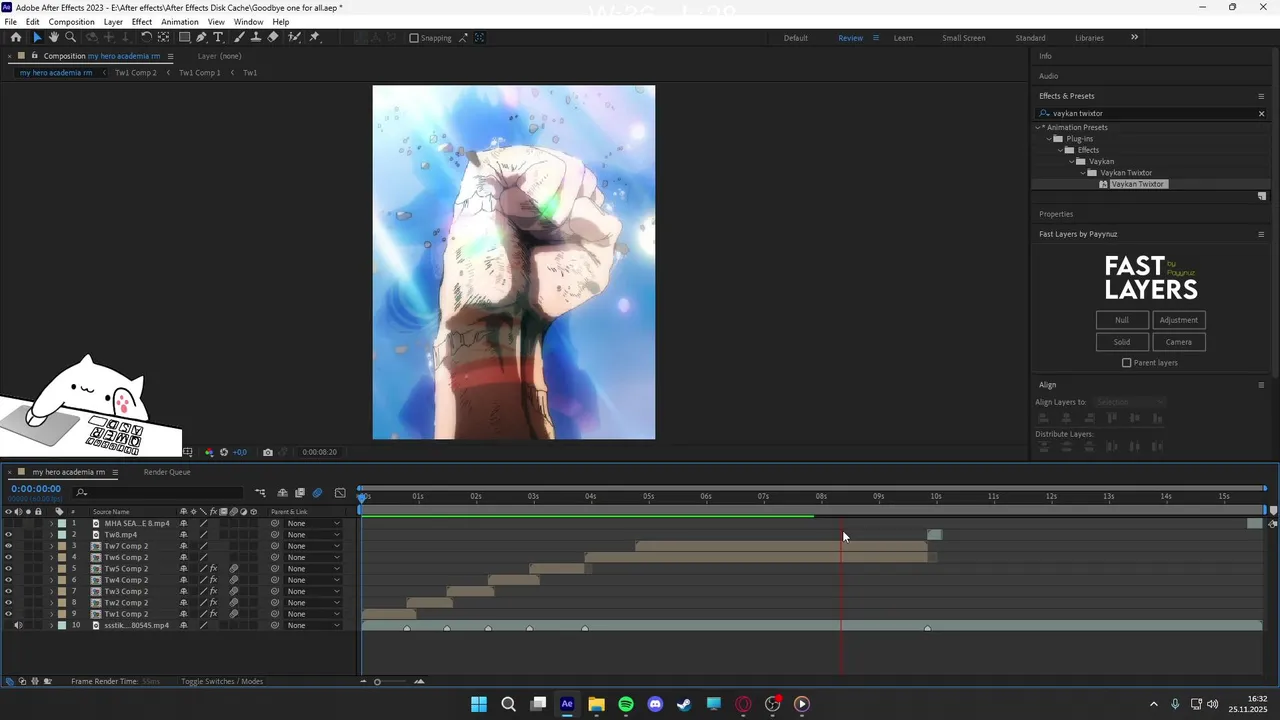
Task: Open the Align Layers to dropdown
Action: tap(1129, 402)
